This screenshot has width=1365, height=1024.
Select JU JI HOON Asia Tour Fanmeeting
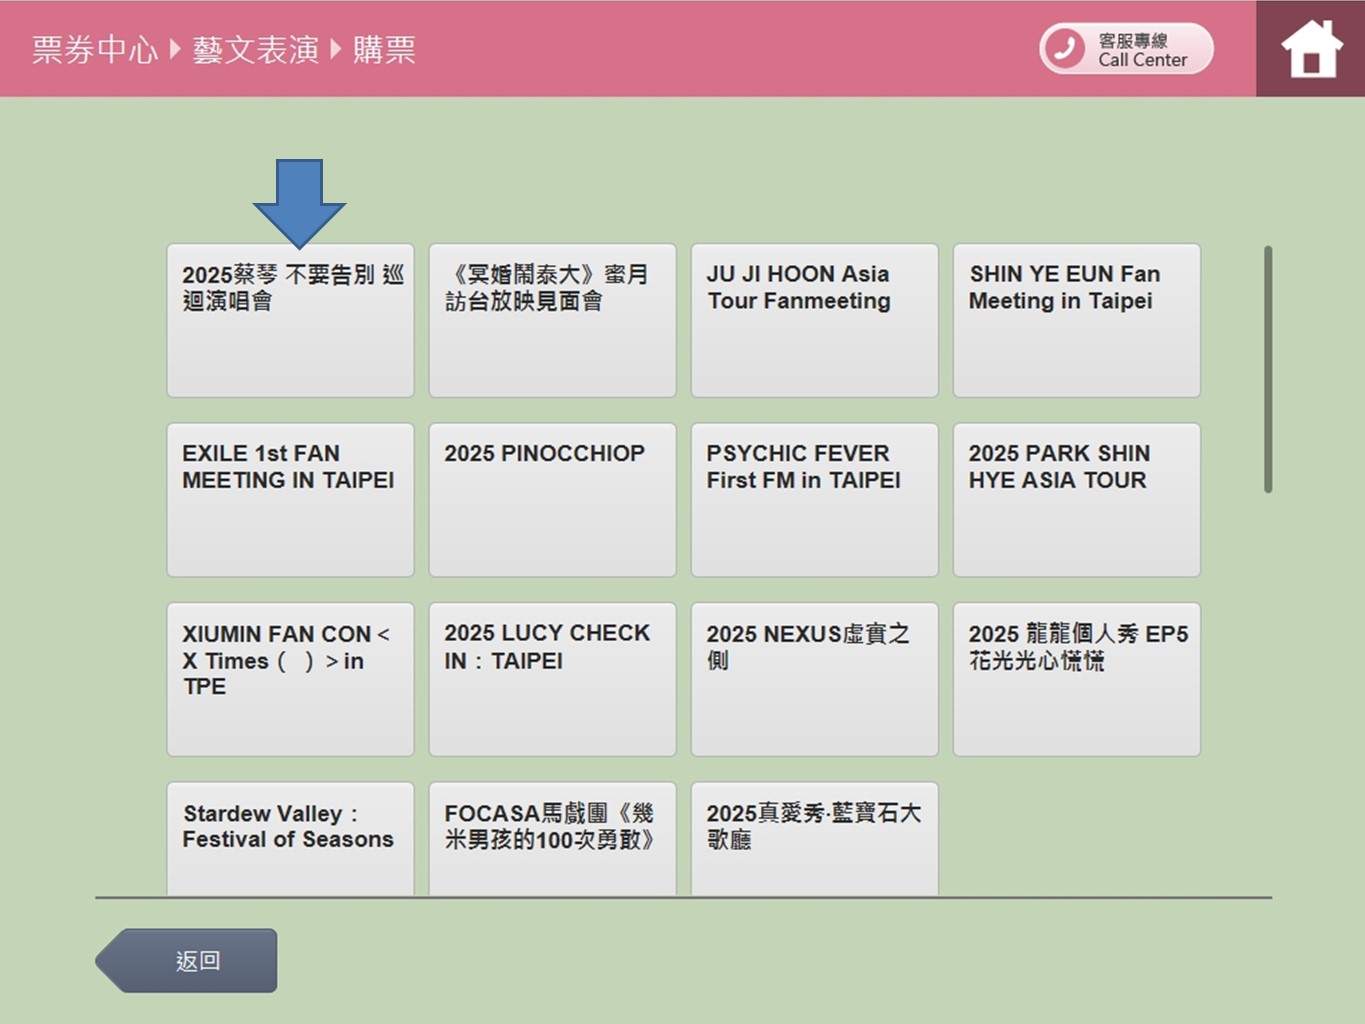click(814, 320)
